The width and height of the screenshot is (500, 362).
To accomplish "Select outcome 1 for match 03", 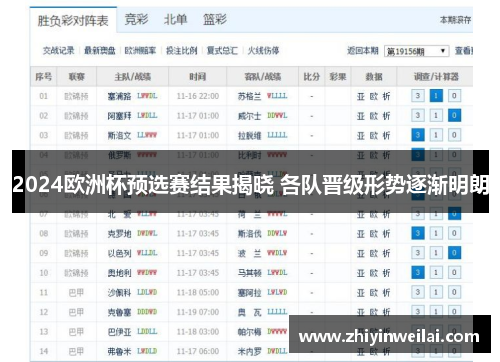I will [436, 135].
